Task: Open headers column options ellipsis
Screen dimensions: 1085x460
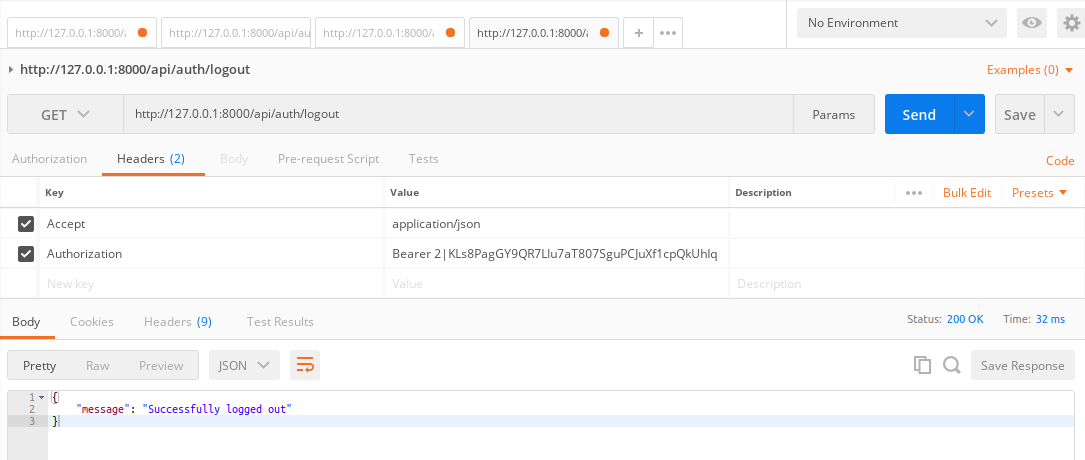Action: coord(913,192)
